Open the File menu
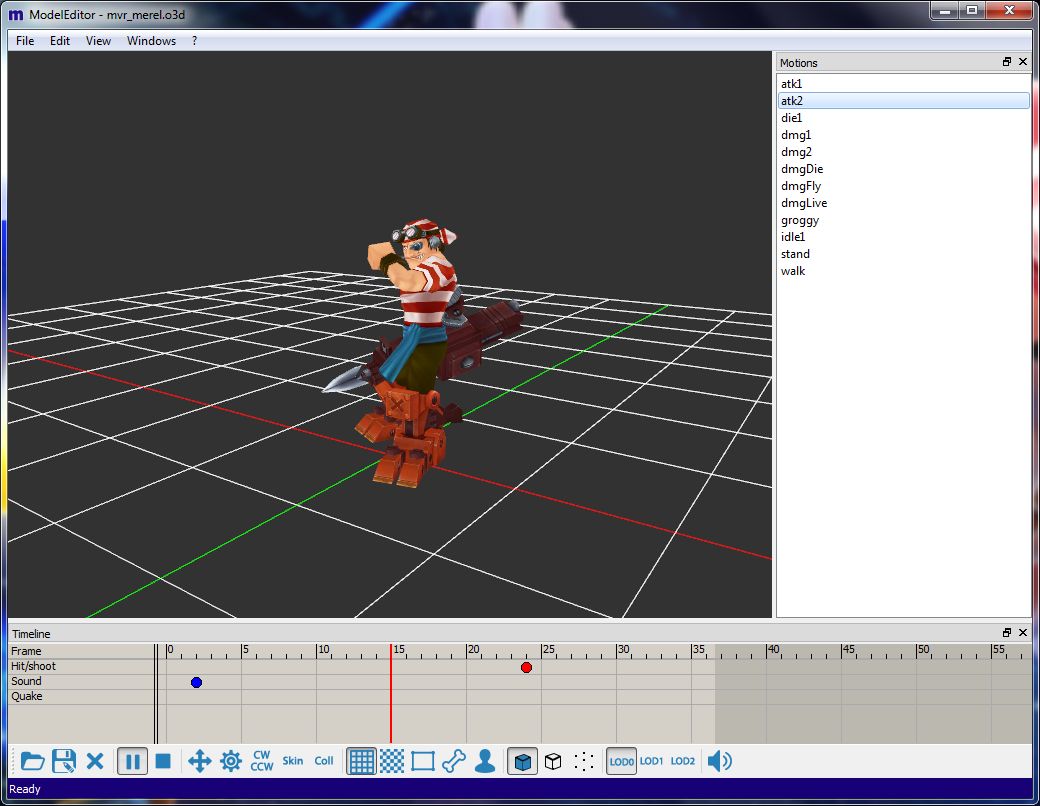Image resolution: width=1040 pixels, height=806 pixels. click(x=25, y=40)
